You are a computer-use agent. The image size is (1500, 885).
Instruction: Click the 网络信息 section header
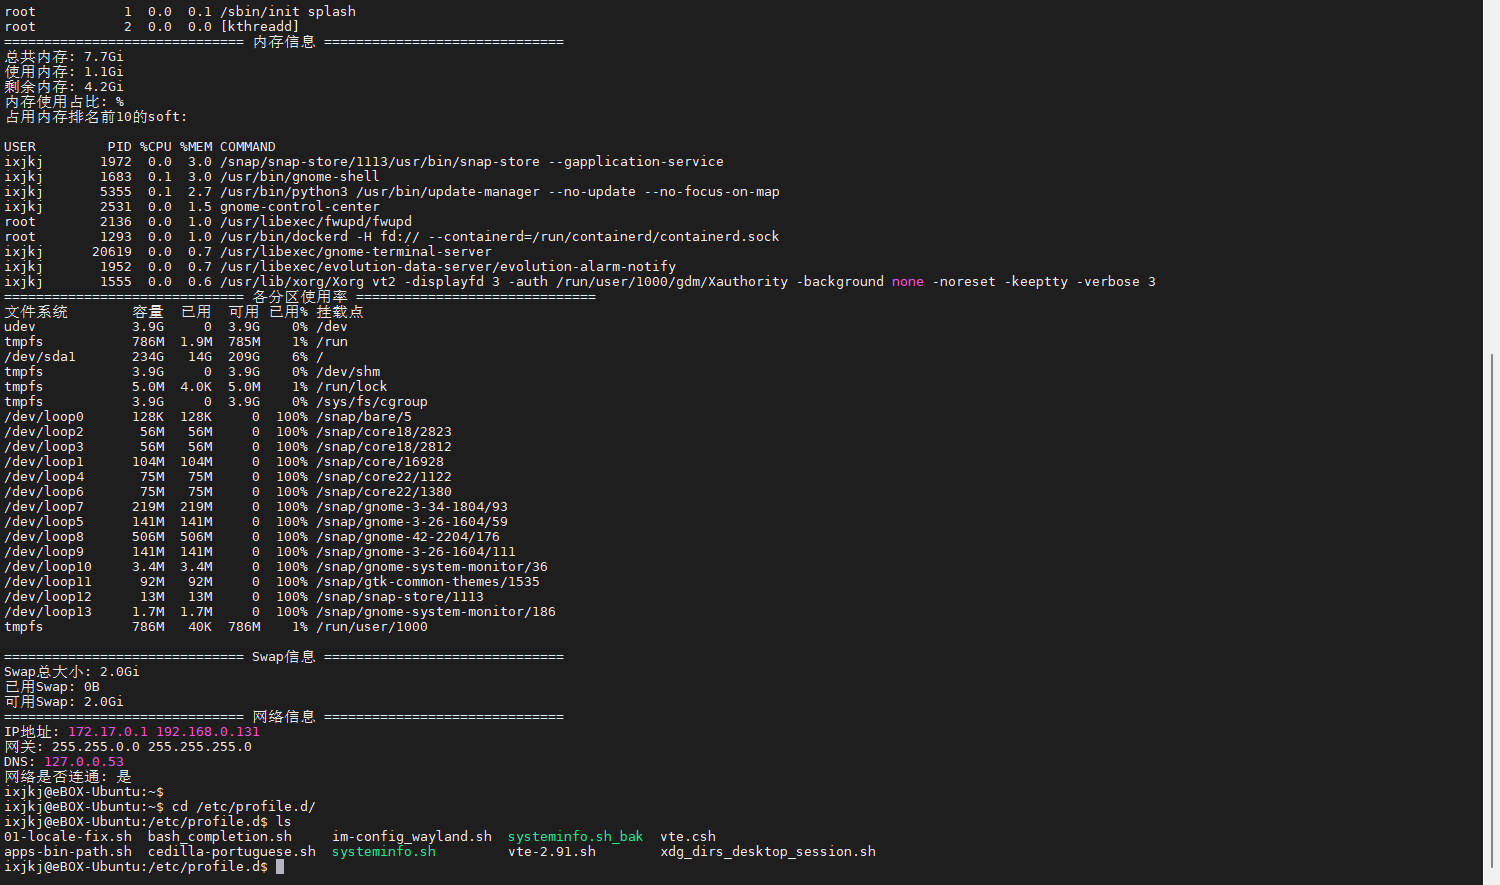click(283, 717)
